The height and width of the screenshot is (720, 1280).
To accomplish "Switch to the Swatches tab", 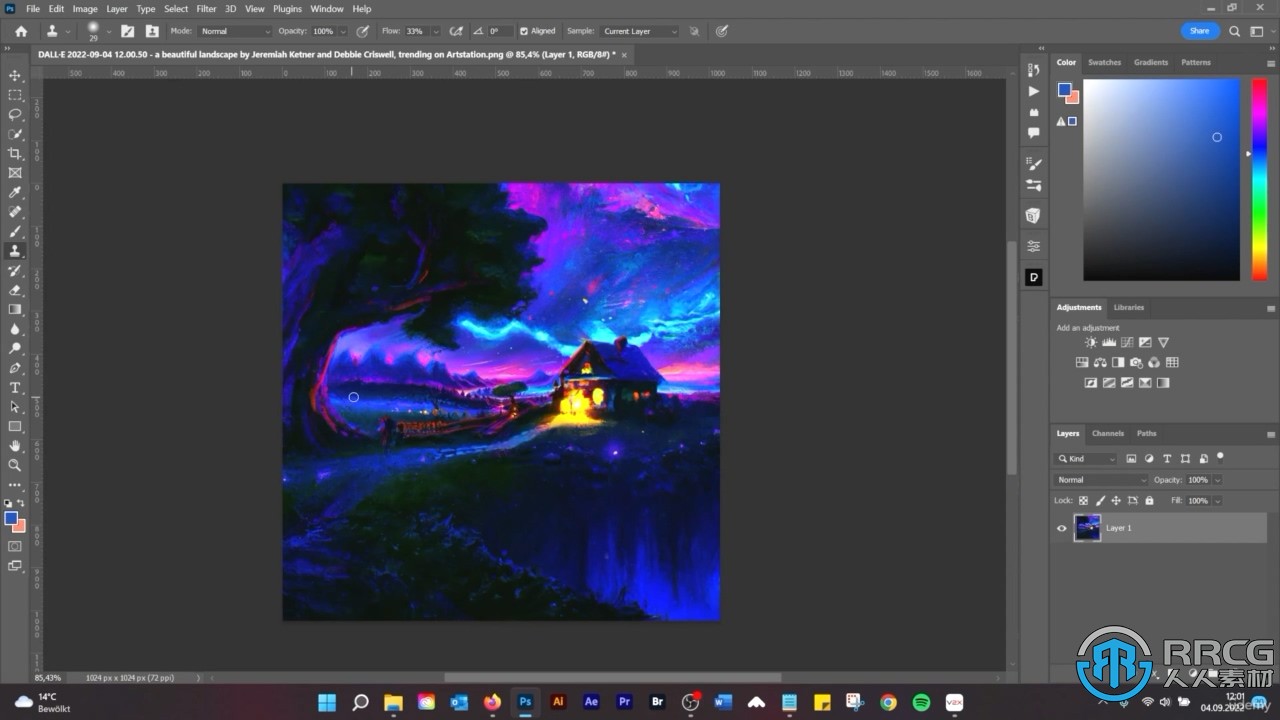I will tap(1104, 62).
